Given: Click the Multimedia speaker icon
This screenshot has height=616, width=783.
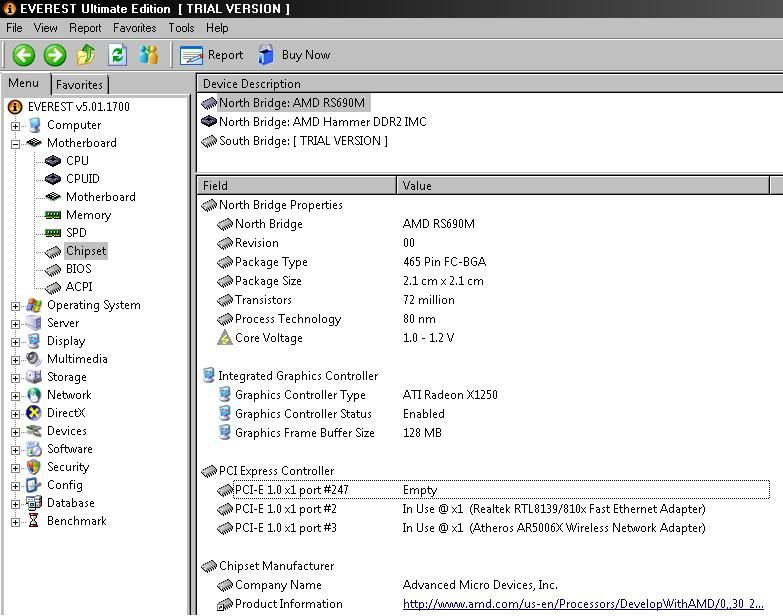Looking at the screenshot, I should 34,359.
